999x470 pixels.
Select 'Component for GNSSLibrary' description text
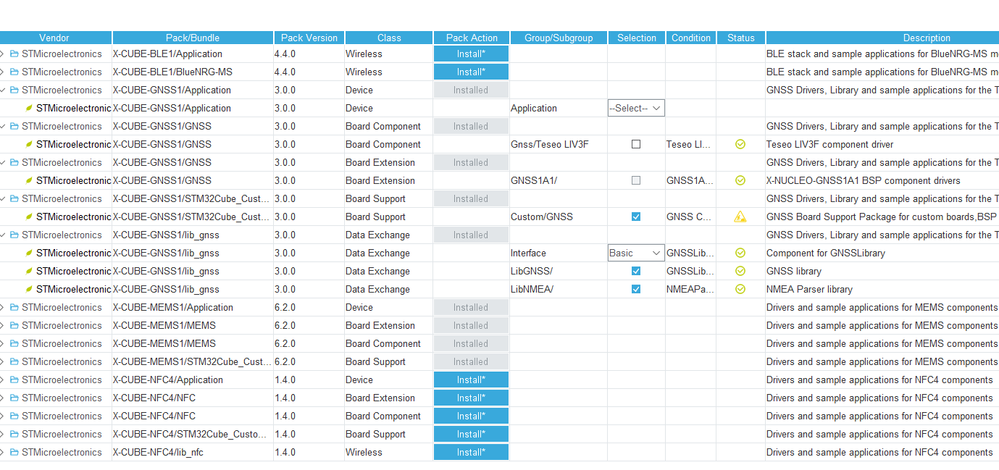point(826,253)
